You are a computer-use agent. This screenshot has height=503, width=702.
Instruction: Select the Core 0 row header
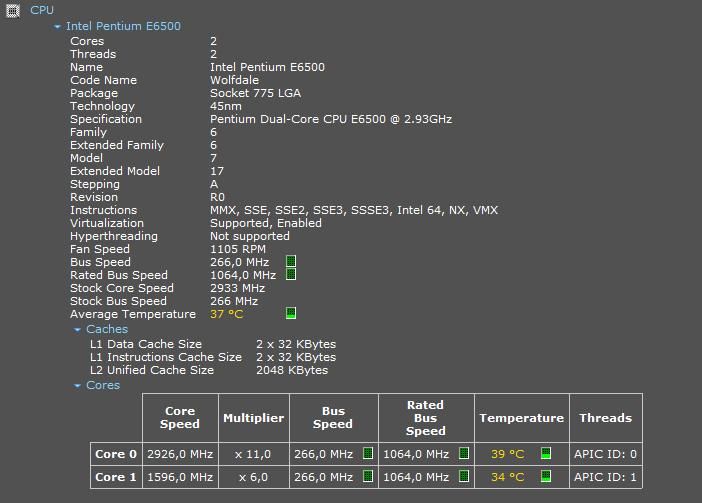(x=116, y=454)
